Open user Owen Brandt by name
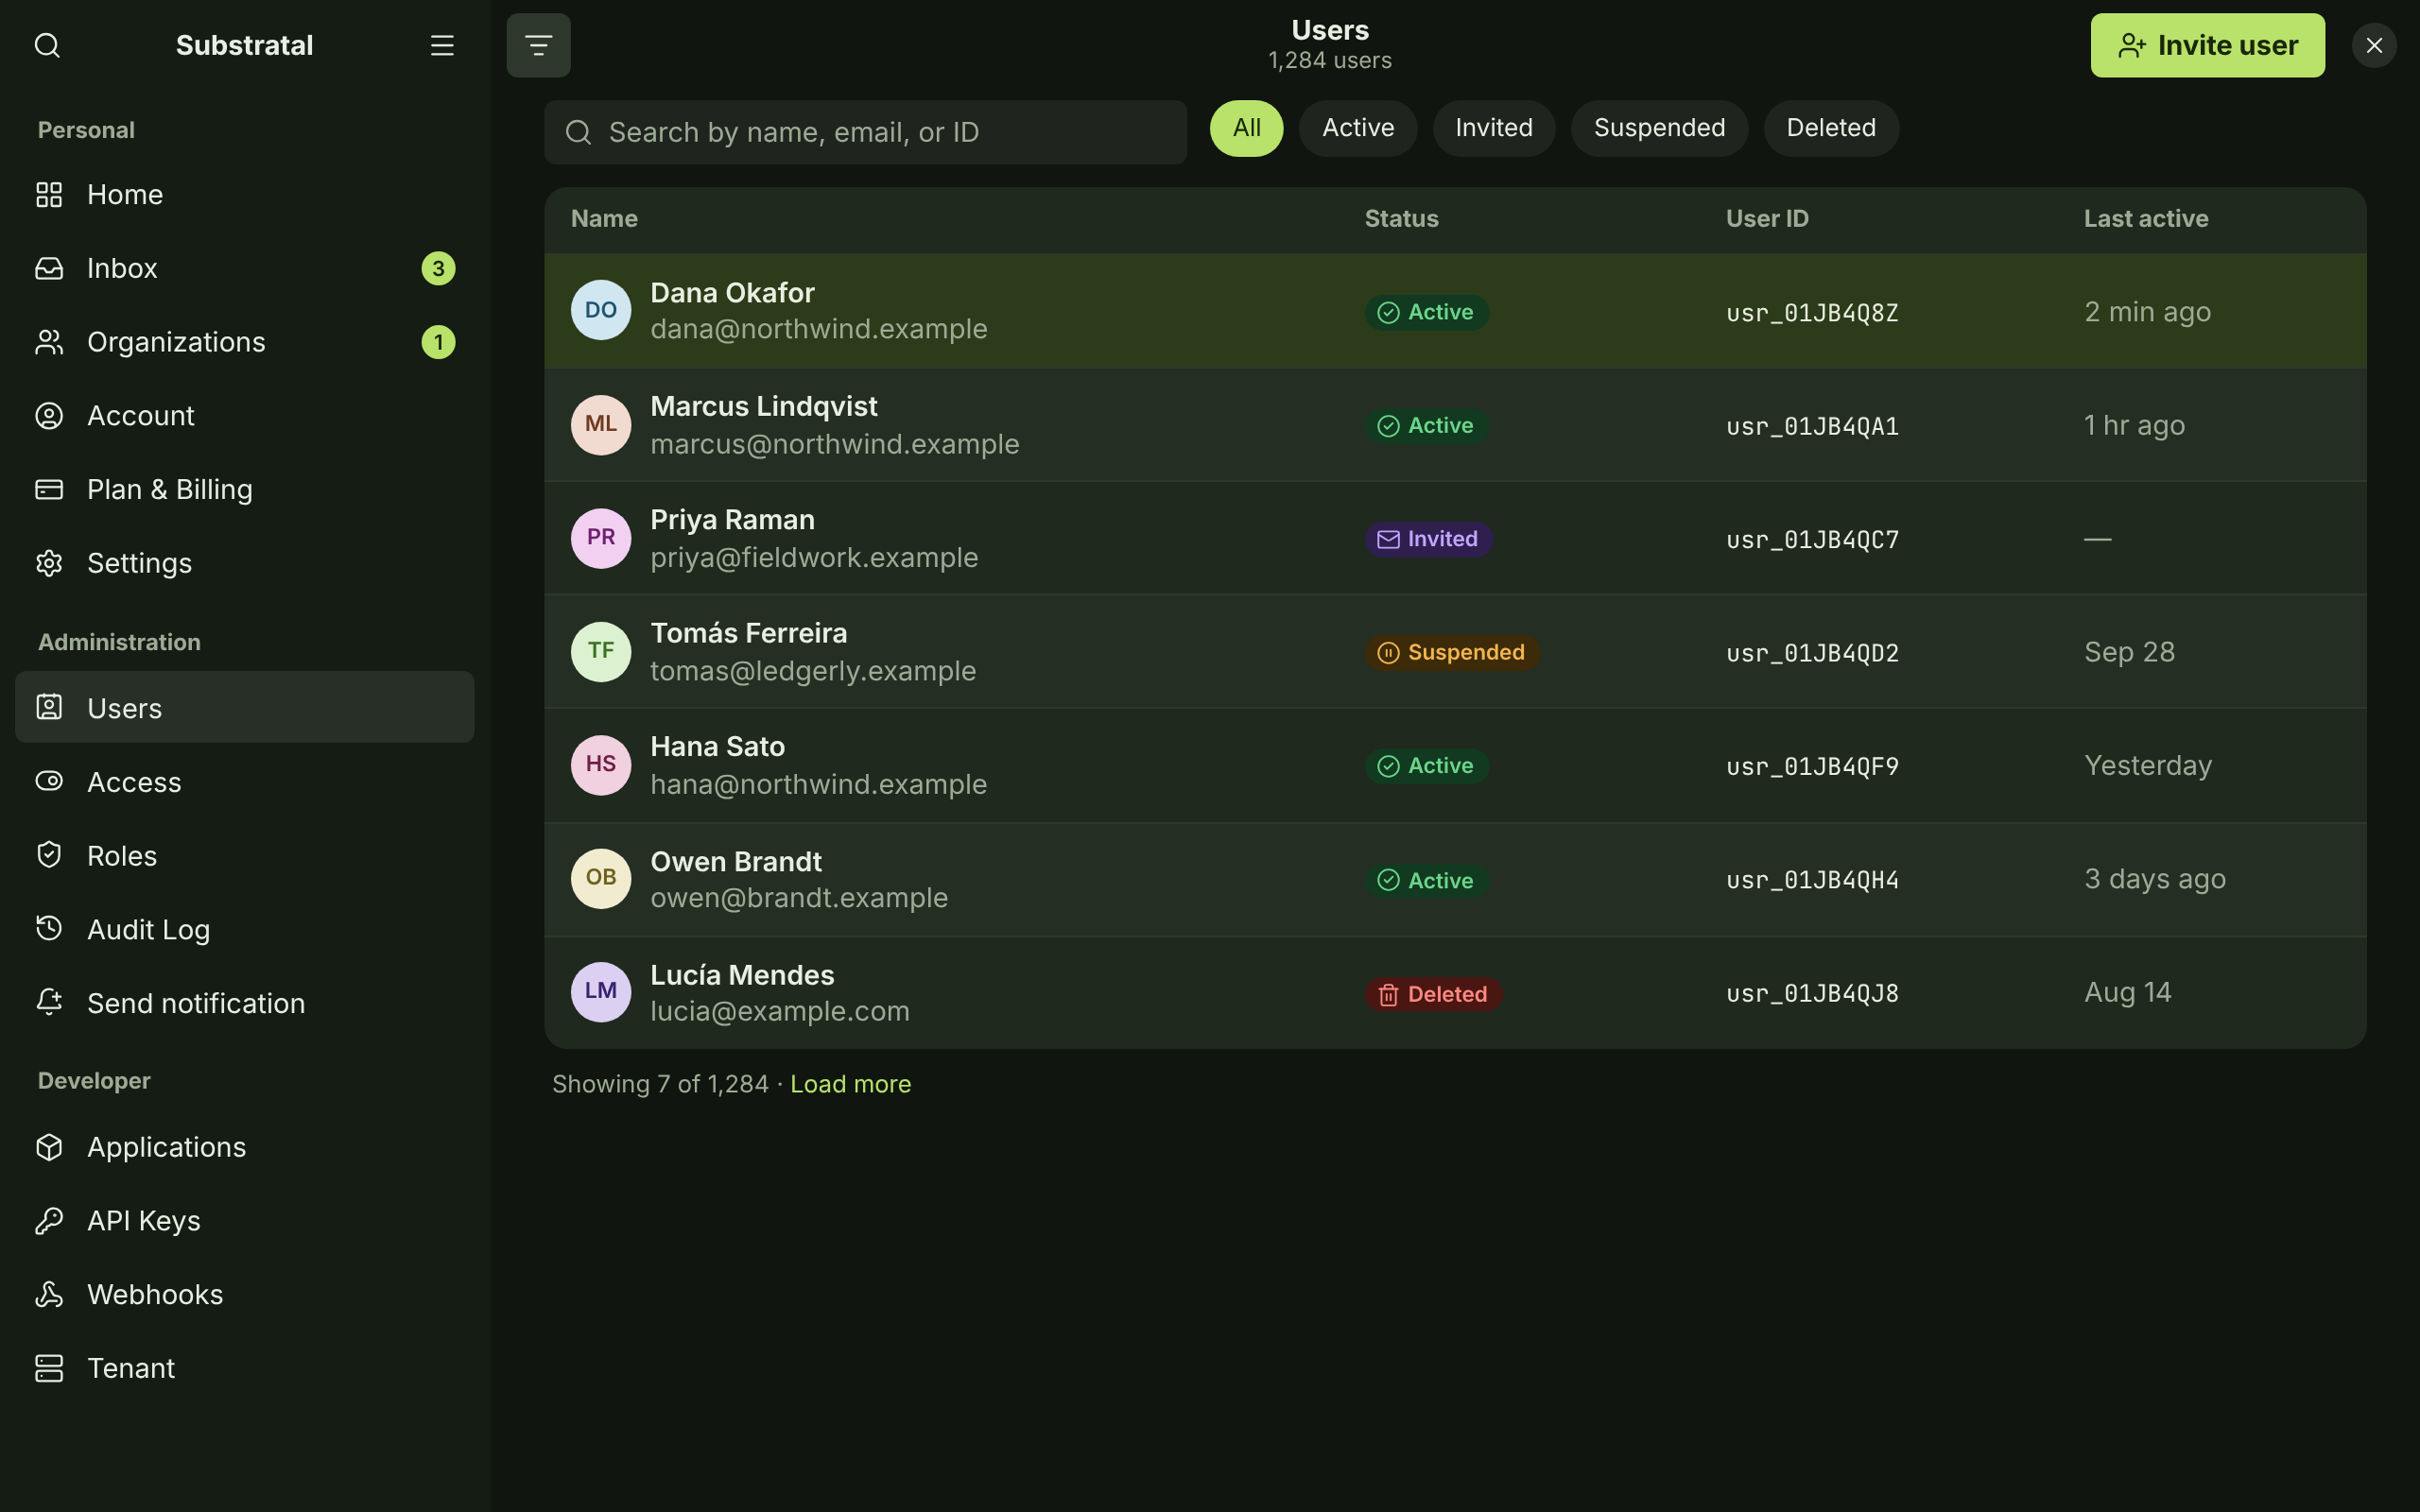Viewport: 2420px width, 1512px height. click(736, 861)
